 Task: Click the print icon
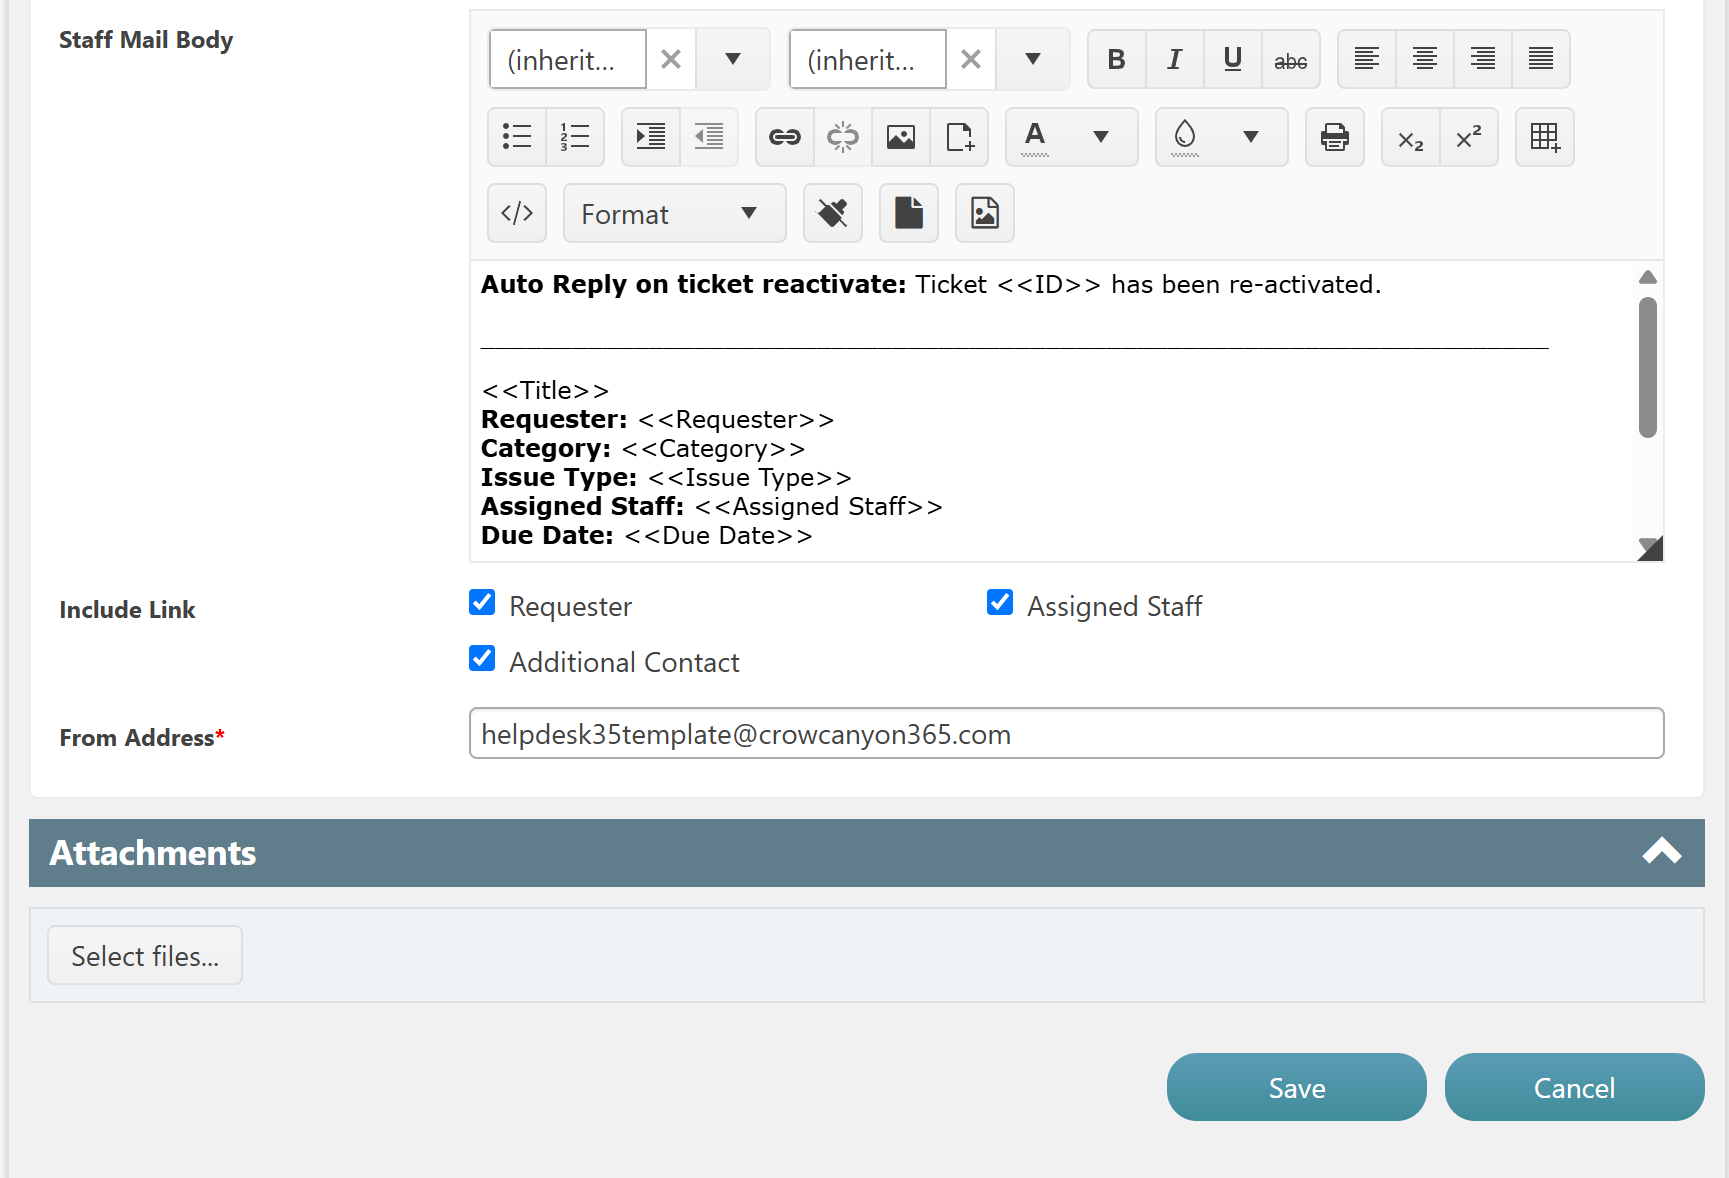(x=1334, y=137)
